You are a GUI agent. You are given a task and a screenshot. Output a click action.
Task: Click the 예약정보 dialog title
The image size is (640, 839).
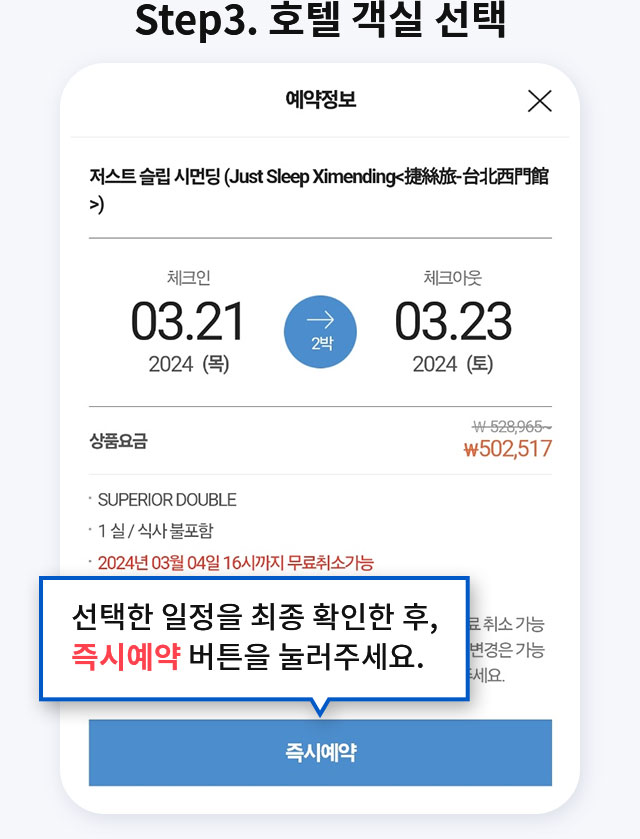pyautogui.click(x=321, y=100)
